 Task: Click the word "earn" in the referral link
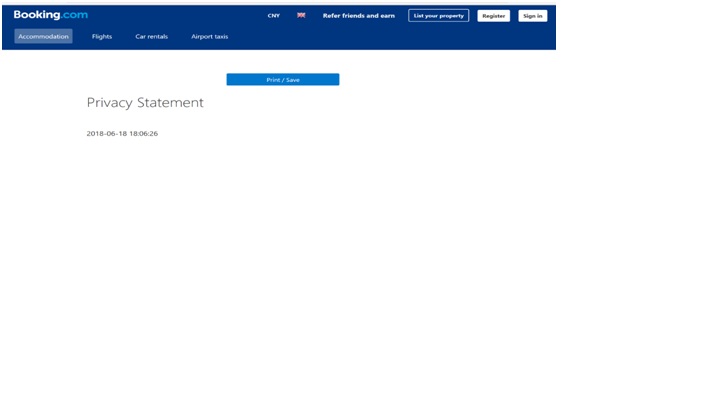pyautogui.click(x=387, y=16)
